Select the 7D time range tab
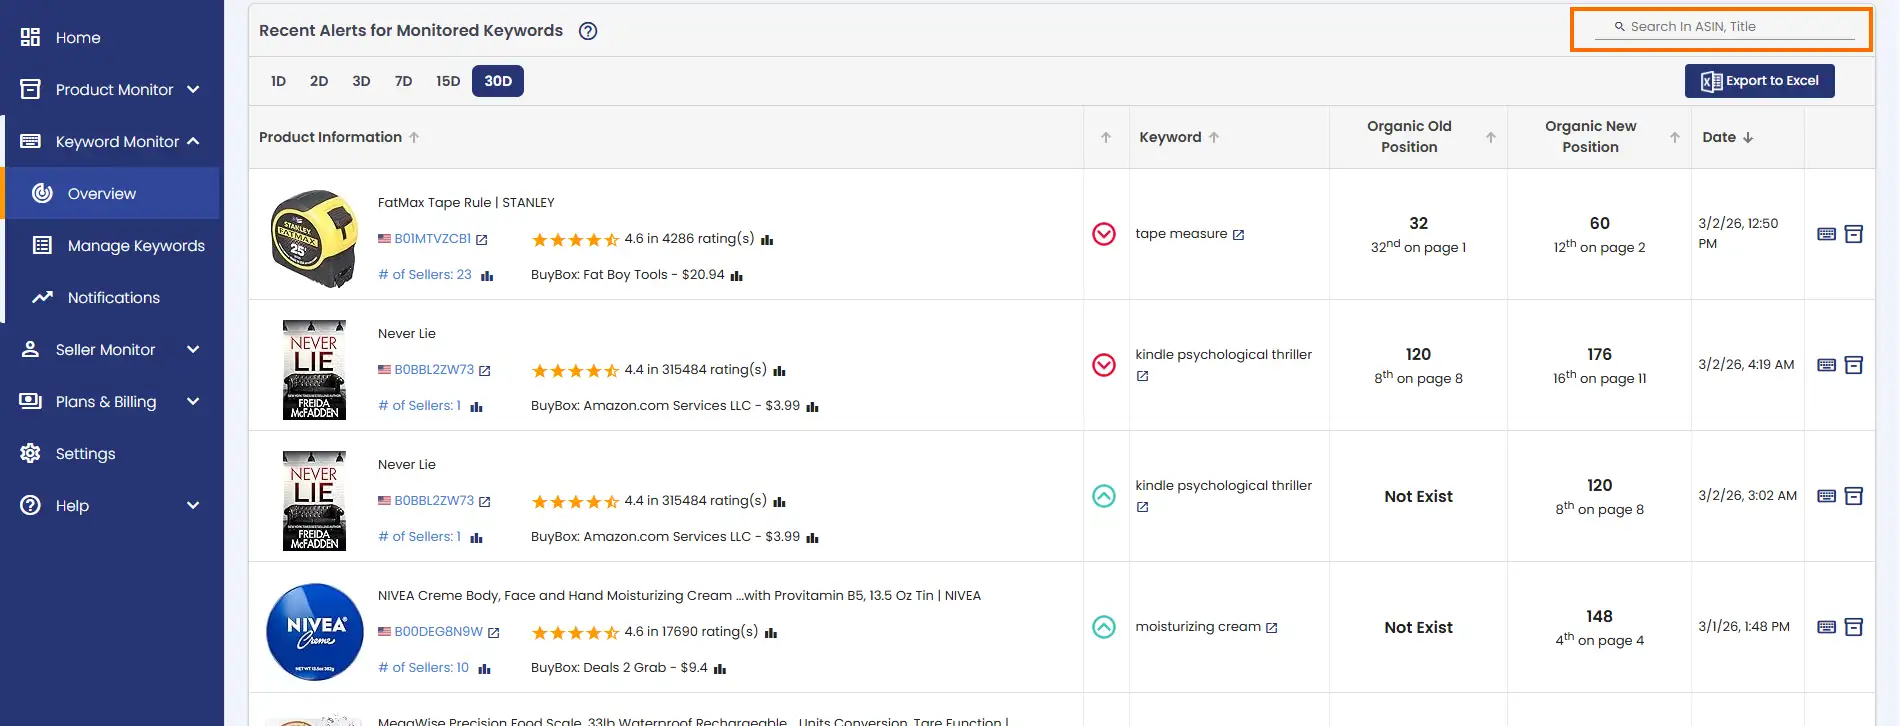The height and width of the screenshot is (726, 1900). [403, 81]
